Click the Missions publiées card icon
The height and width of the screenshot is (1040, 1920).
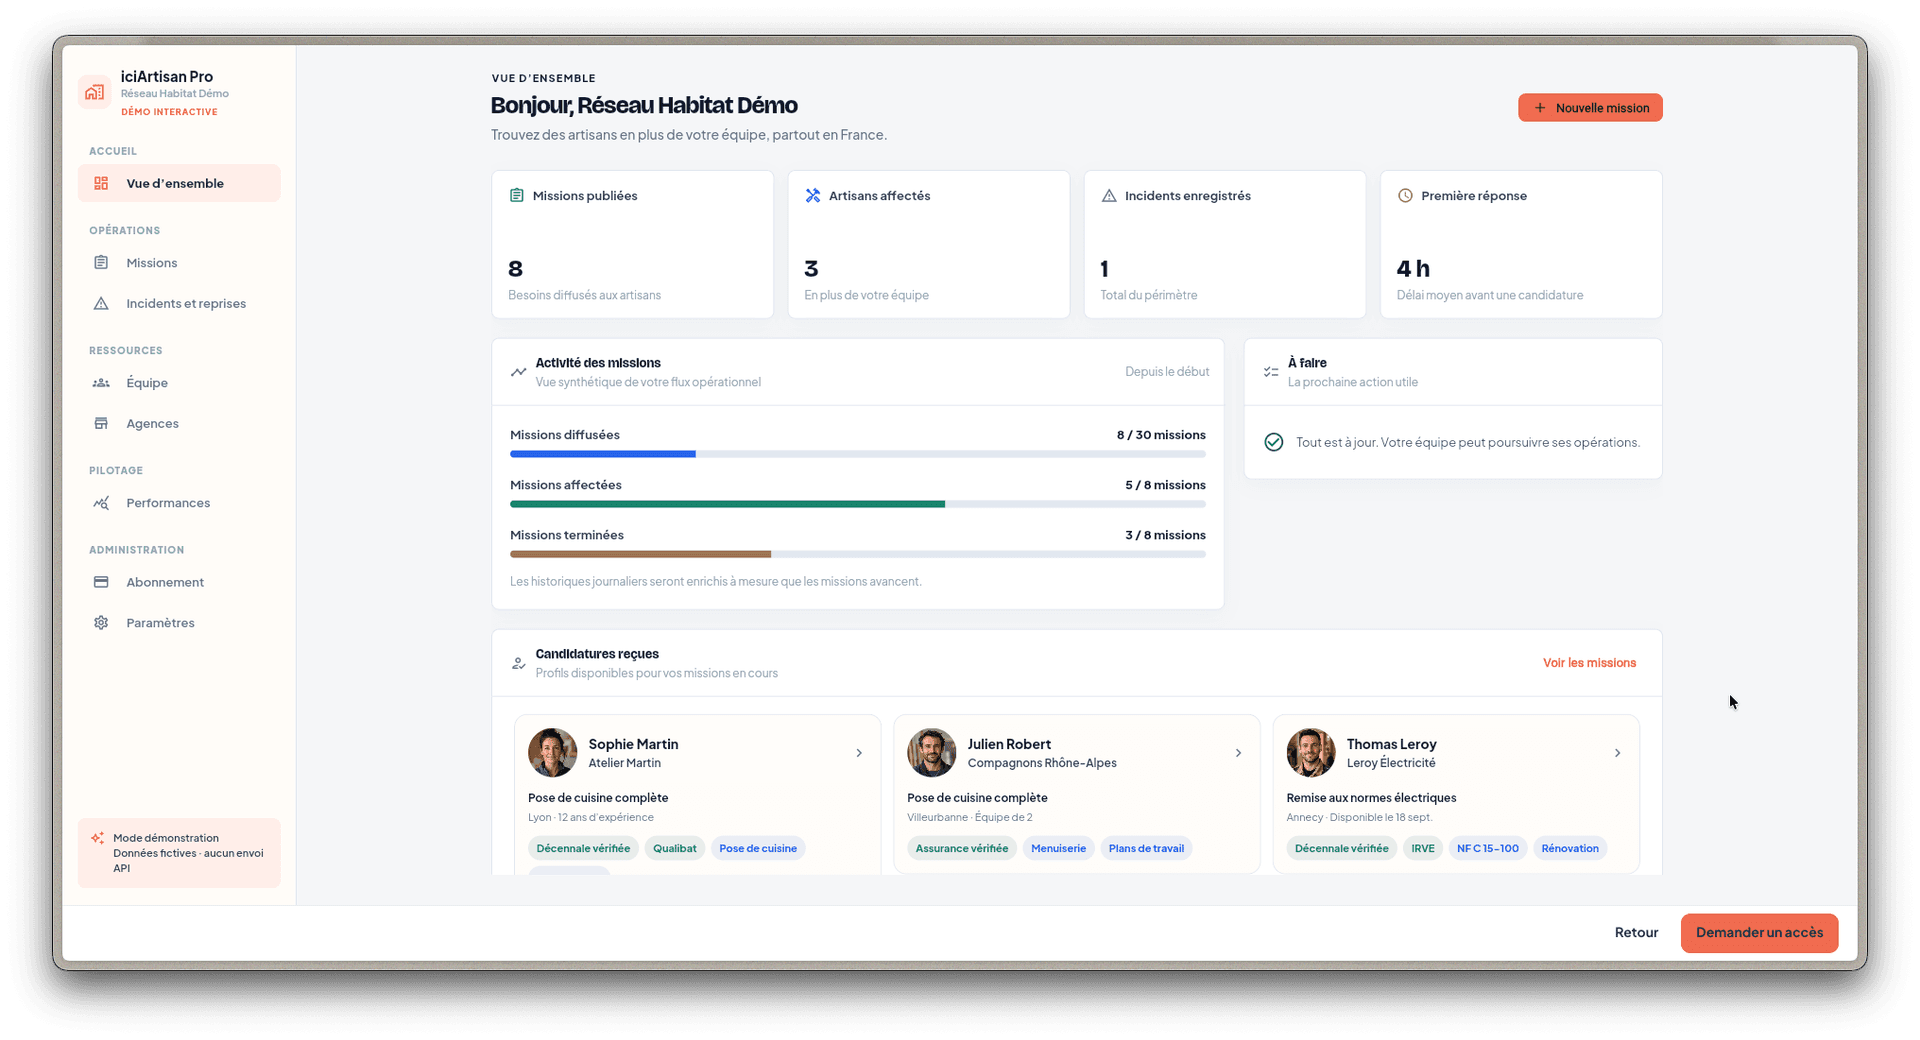coord(517,195)
